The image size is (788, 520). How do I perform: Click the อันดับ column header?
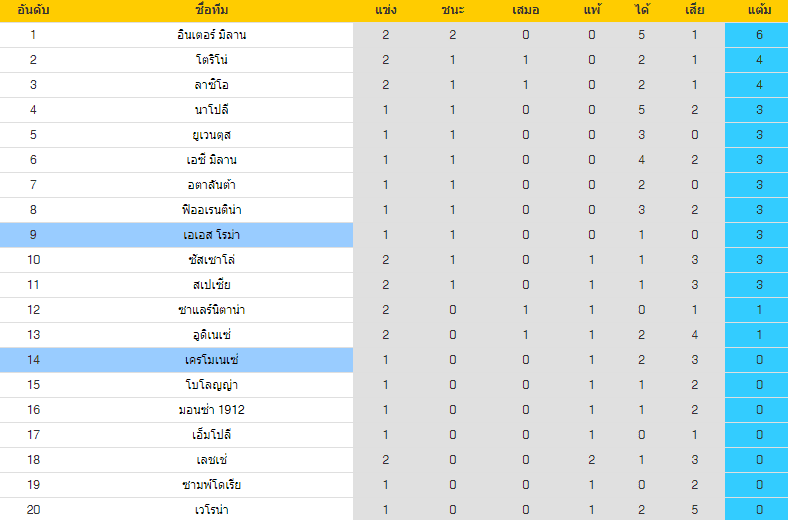click(x=33, y=10)
